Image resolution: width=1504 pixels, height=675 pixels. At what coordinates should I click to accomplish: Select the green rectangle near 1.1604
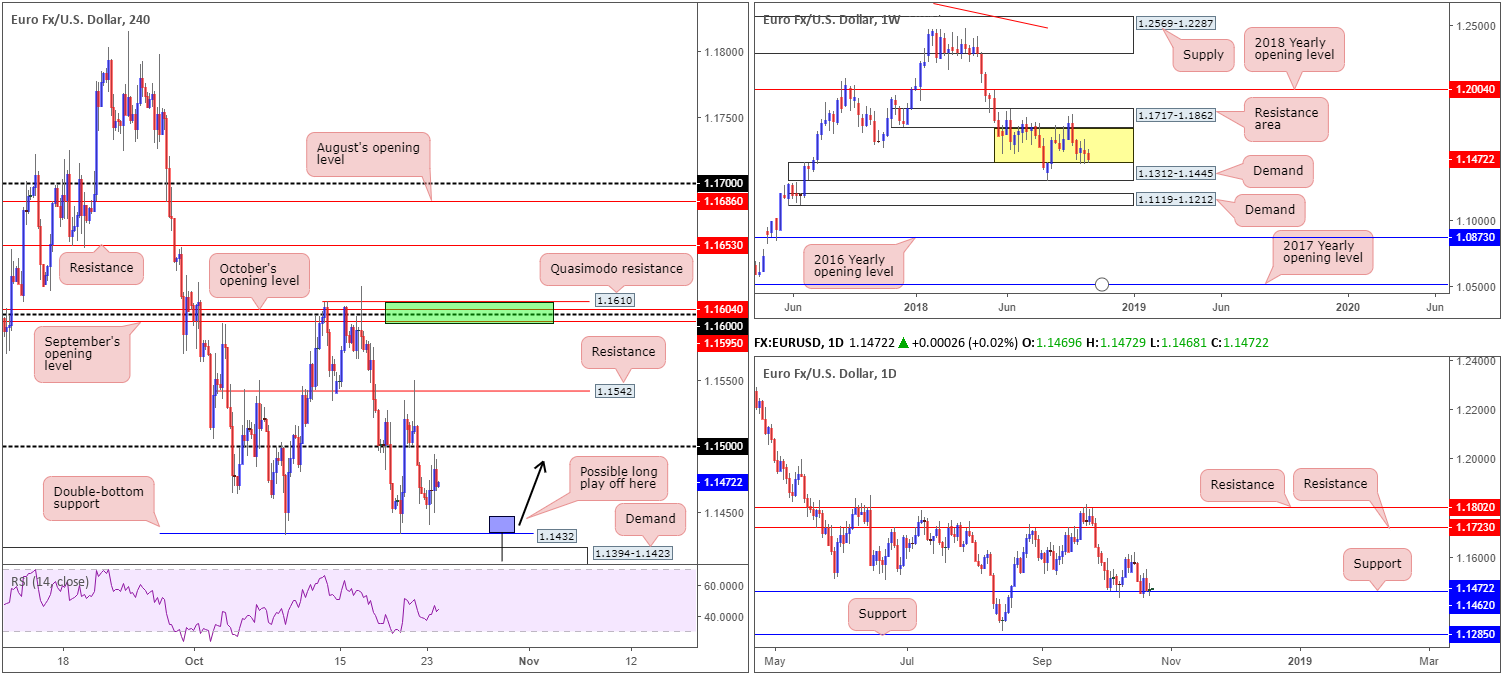click(x=469, y=312)
